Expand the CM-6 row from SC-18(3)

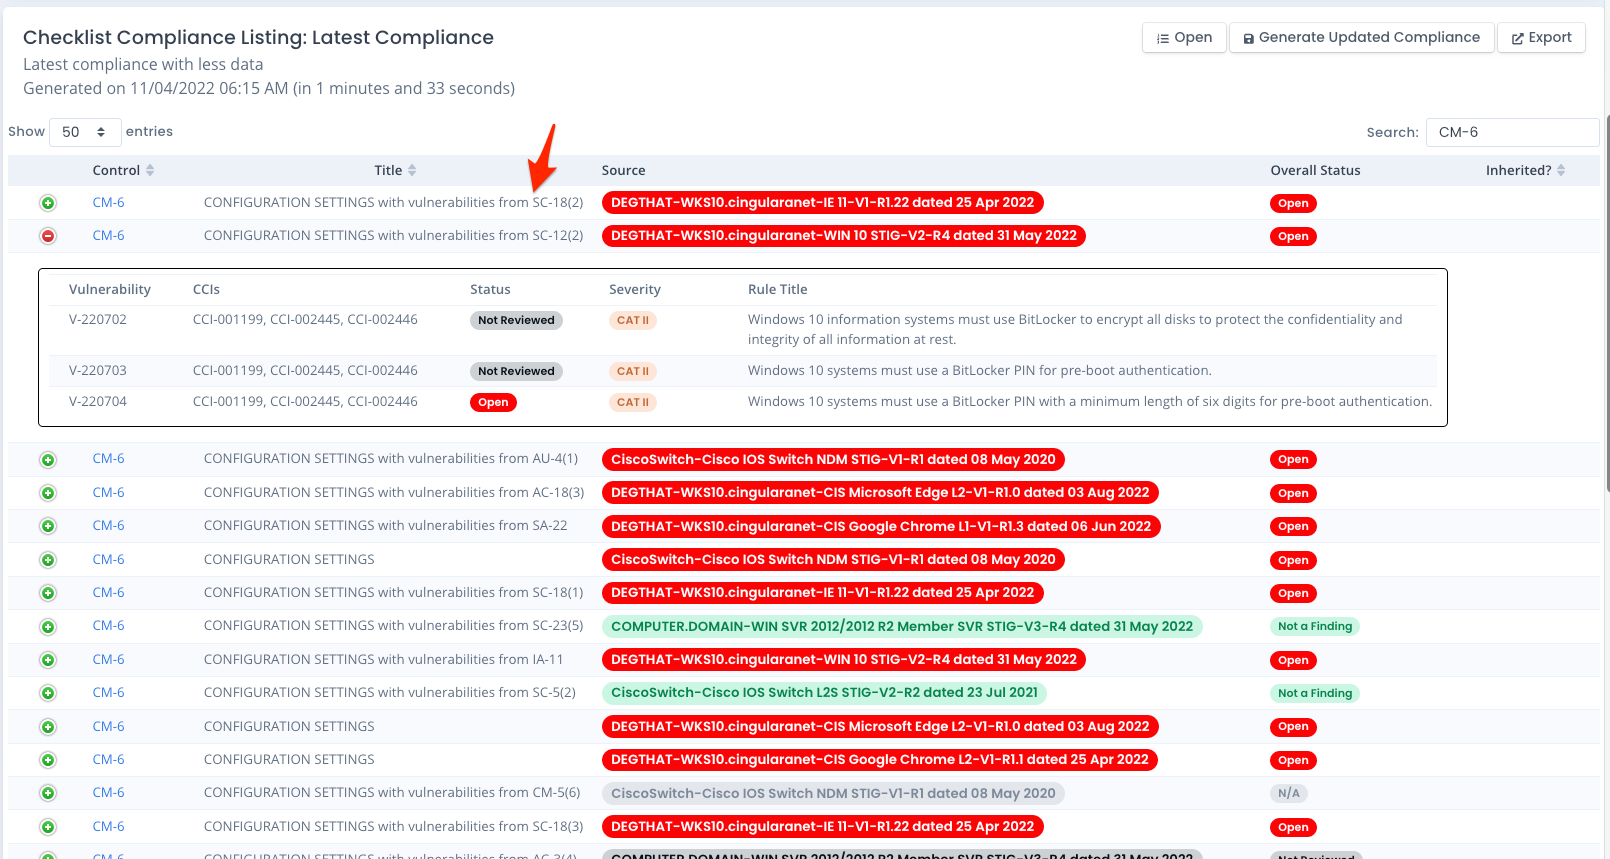pos(48,827)
